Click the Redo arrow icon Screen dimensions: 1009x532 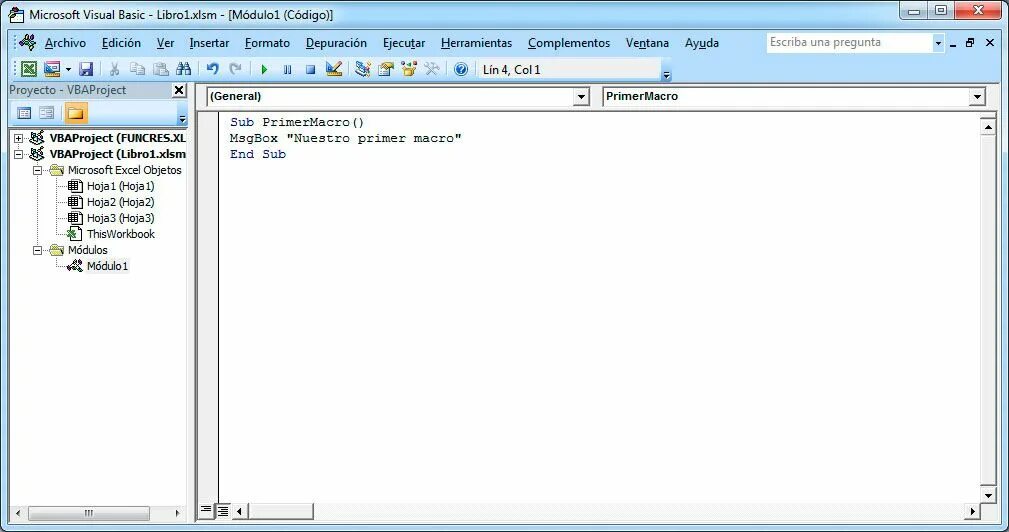(x=236, y=69)
